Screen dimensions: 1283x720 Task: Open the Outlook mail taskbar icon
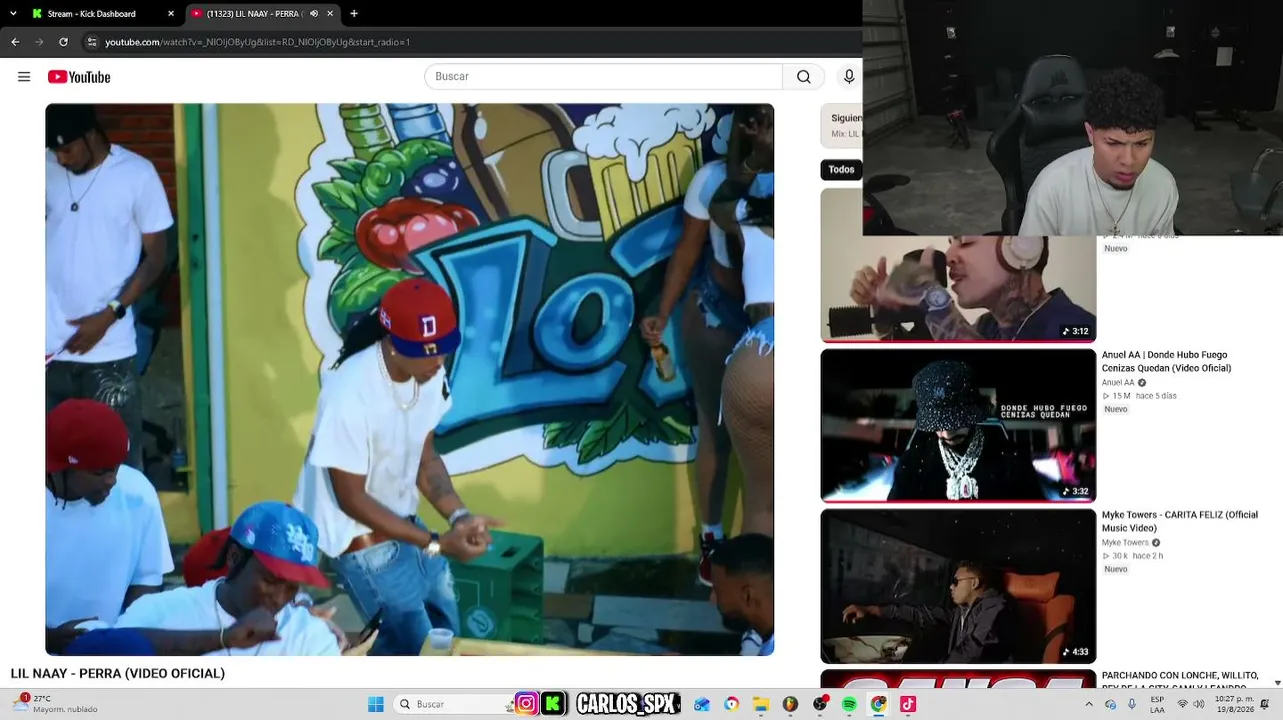click(x=702, y=704)
